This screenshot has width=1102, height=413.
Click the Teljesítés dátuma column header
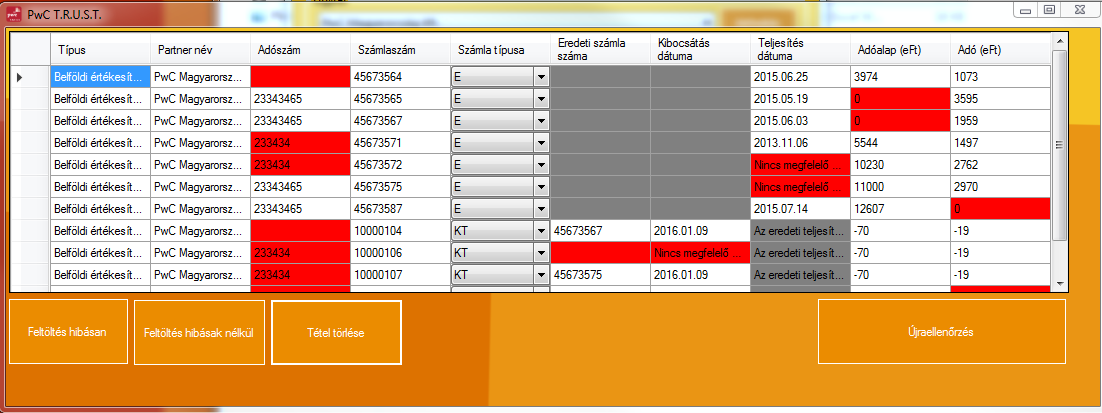(x=800, y=50)
